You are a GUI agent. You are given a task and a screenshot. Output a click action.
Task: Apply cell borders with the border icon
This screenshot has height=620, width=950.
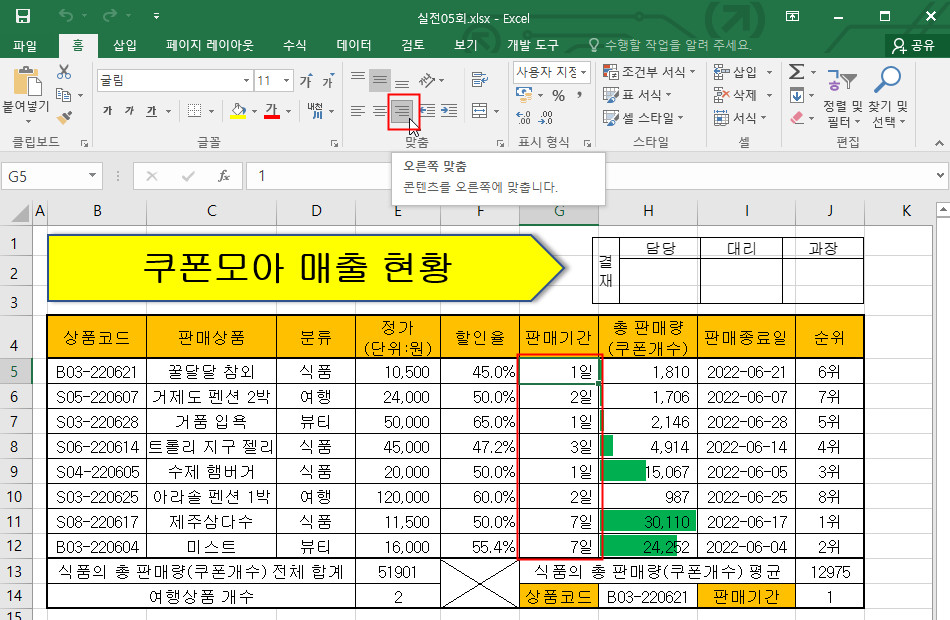click(x=194, y=111)
